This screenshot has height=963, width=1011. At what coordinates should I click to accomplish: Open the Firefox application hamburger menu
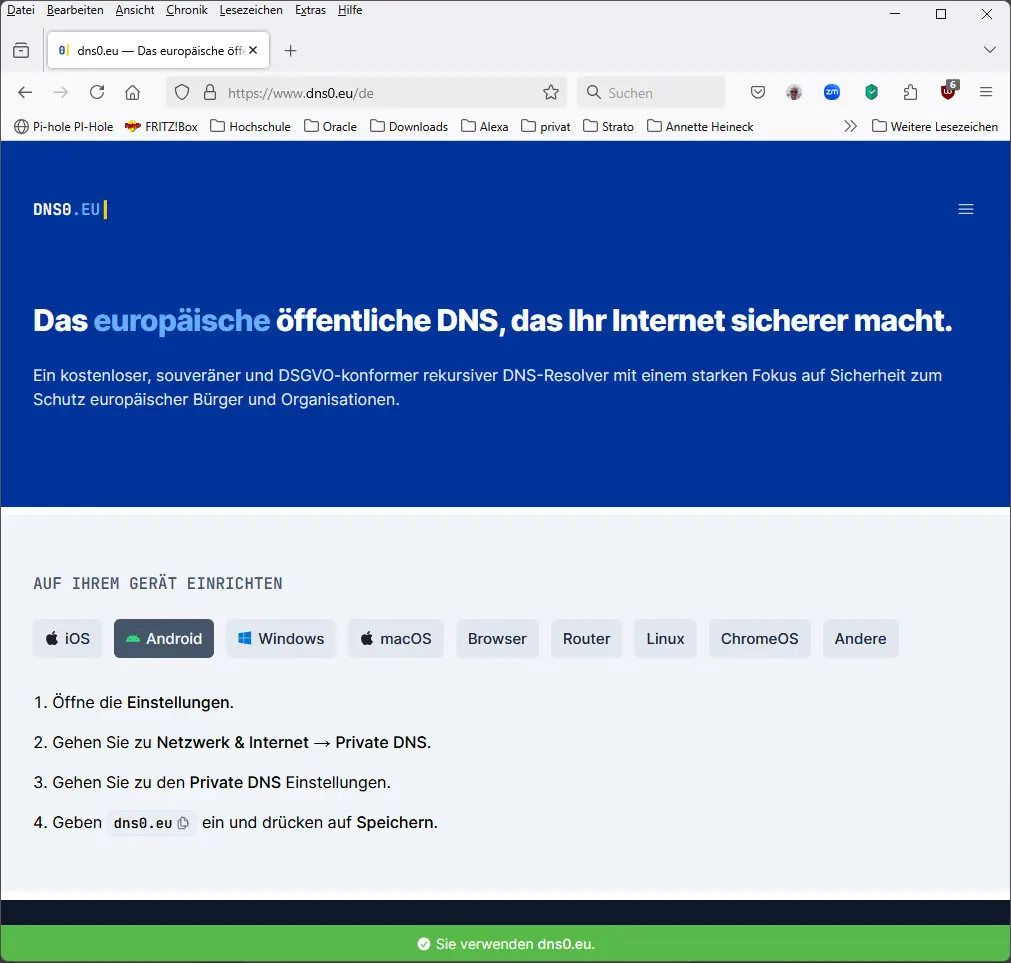(x=986, y=93)
